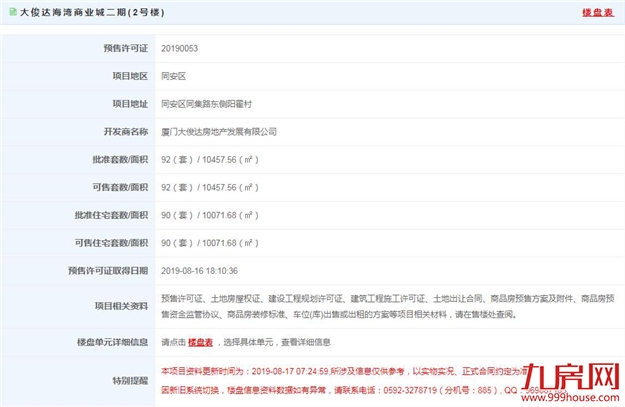Click the 预售许可证 row label
This screenshot has height=407, width=625.
(x=126, y=48)
